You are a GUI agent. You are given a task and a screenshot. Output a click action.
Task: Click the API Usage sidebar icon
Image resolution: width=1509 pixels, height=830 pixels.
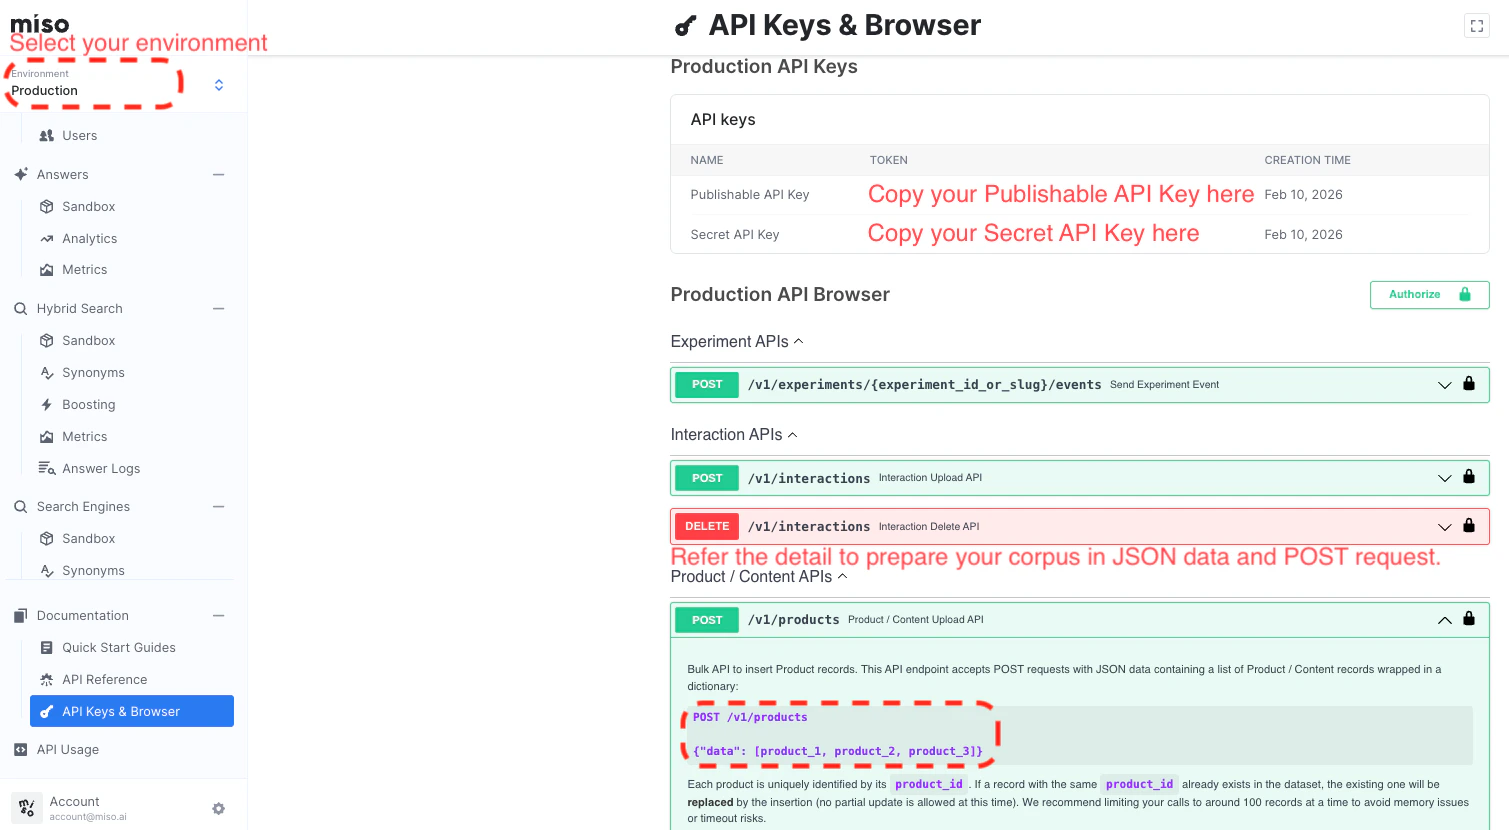click(x=20, y=749)
